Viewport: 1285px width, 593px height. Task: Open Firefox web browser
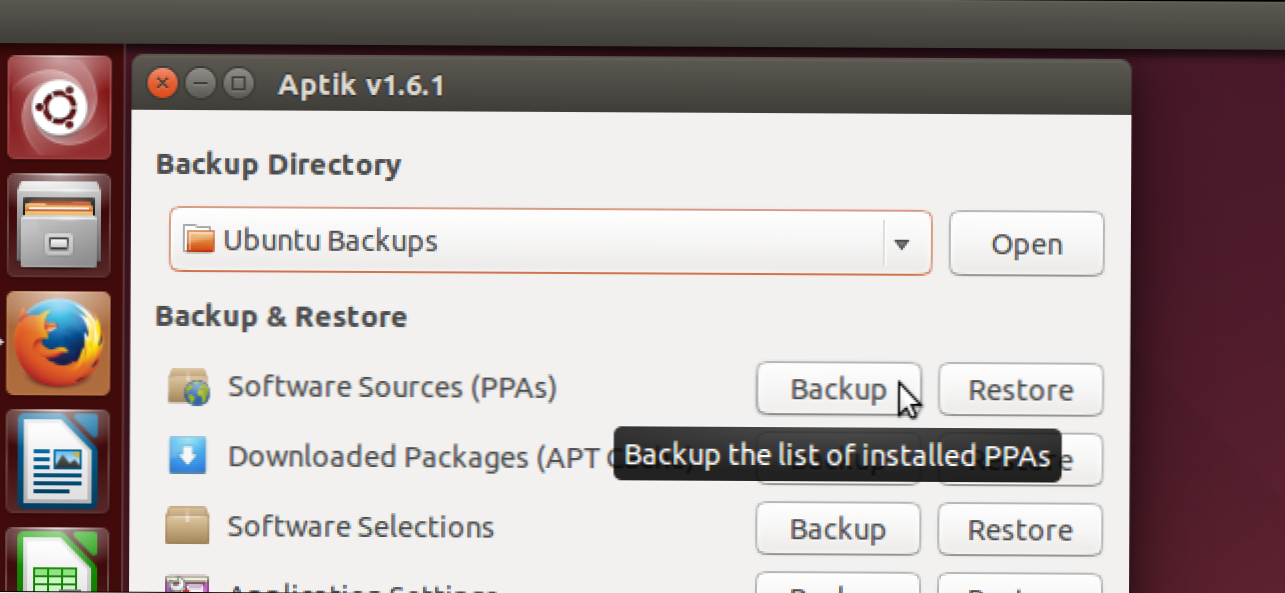[59, 343]
